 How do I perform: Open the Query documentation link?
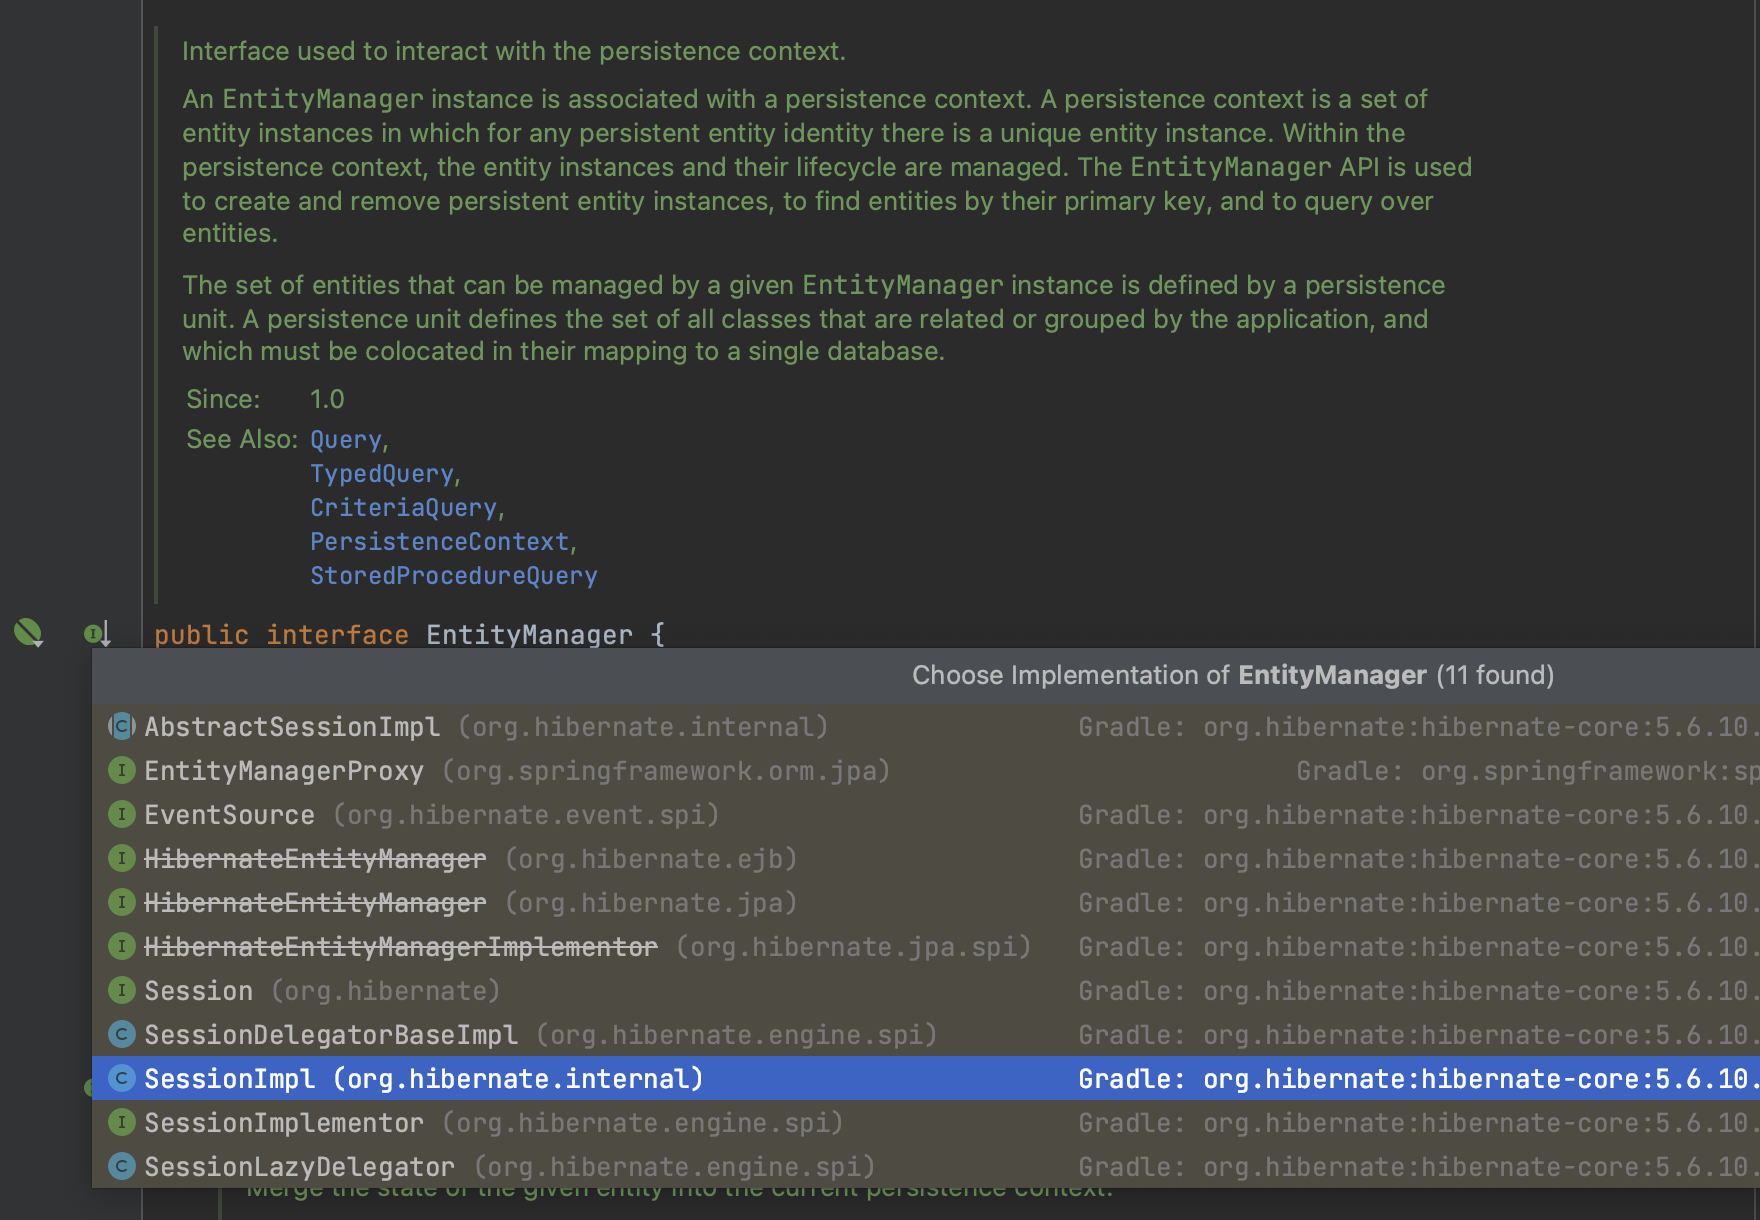346,440
